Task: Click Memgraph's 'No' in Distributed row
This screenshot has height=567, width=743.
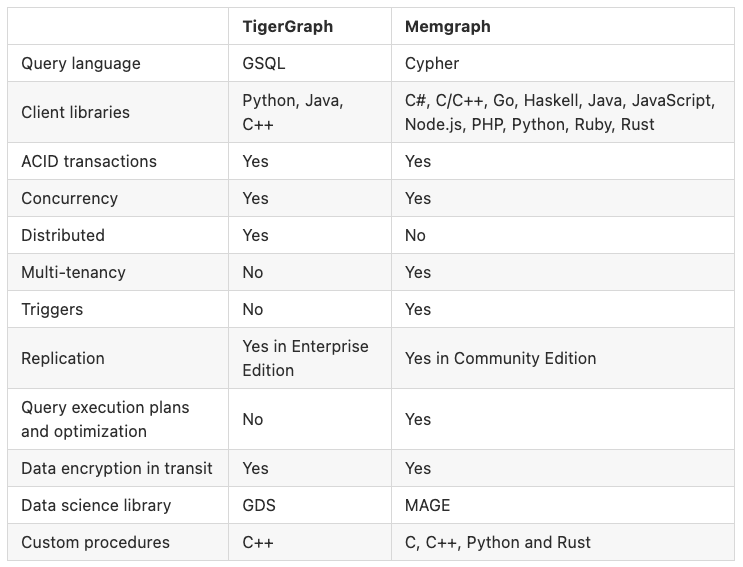Action: coord(415,235)
